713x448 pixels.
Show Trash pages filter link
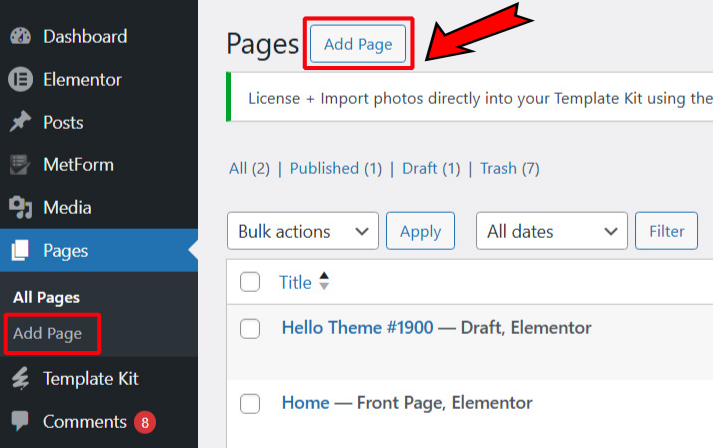coord(497,168)
